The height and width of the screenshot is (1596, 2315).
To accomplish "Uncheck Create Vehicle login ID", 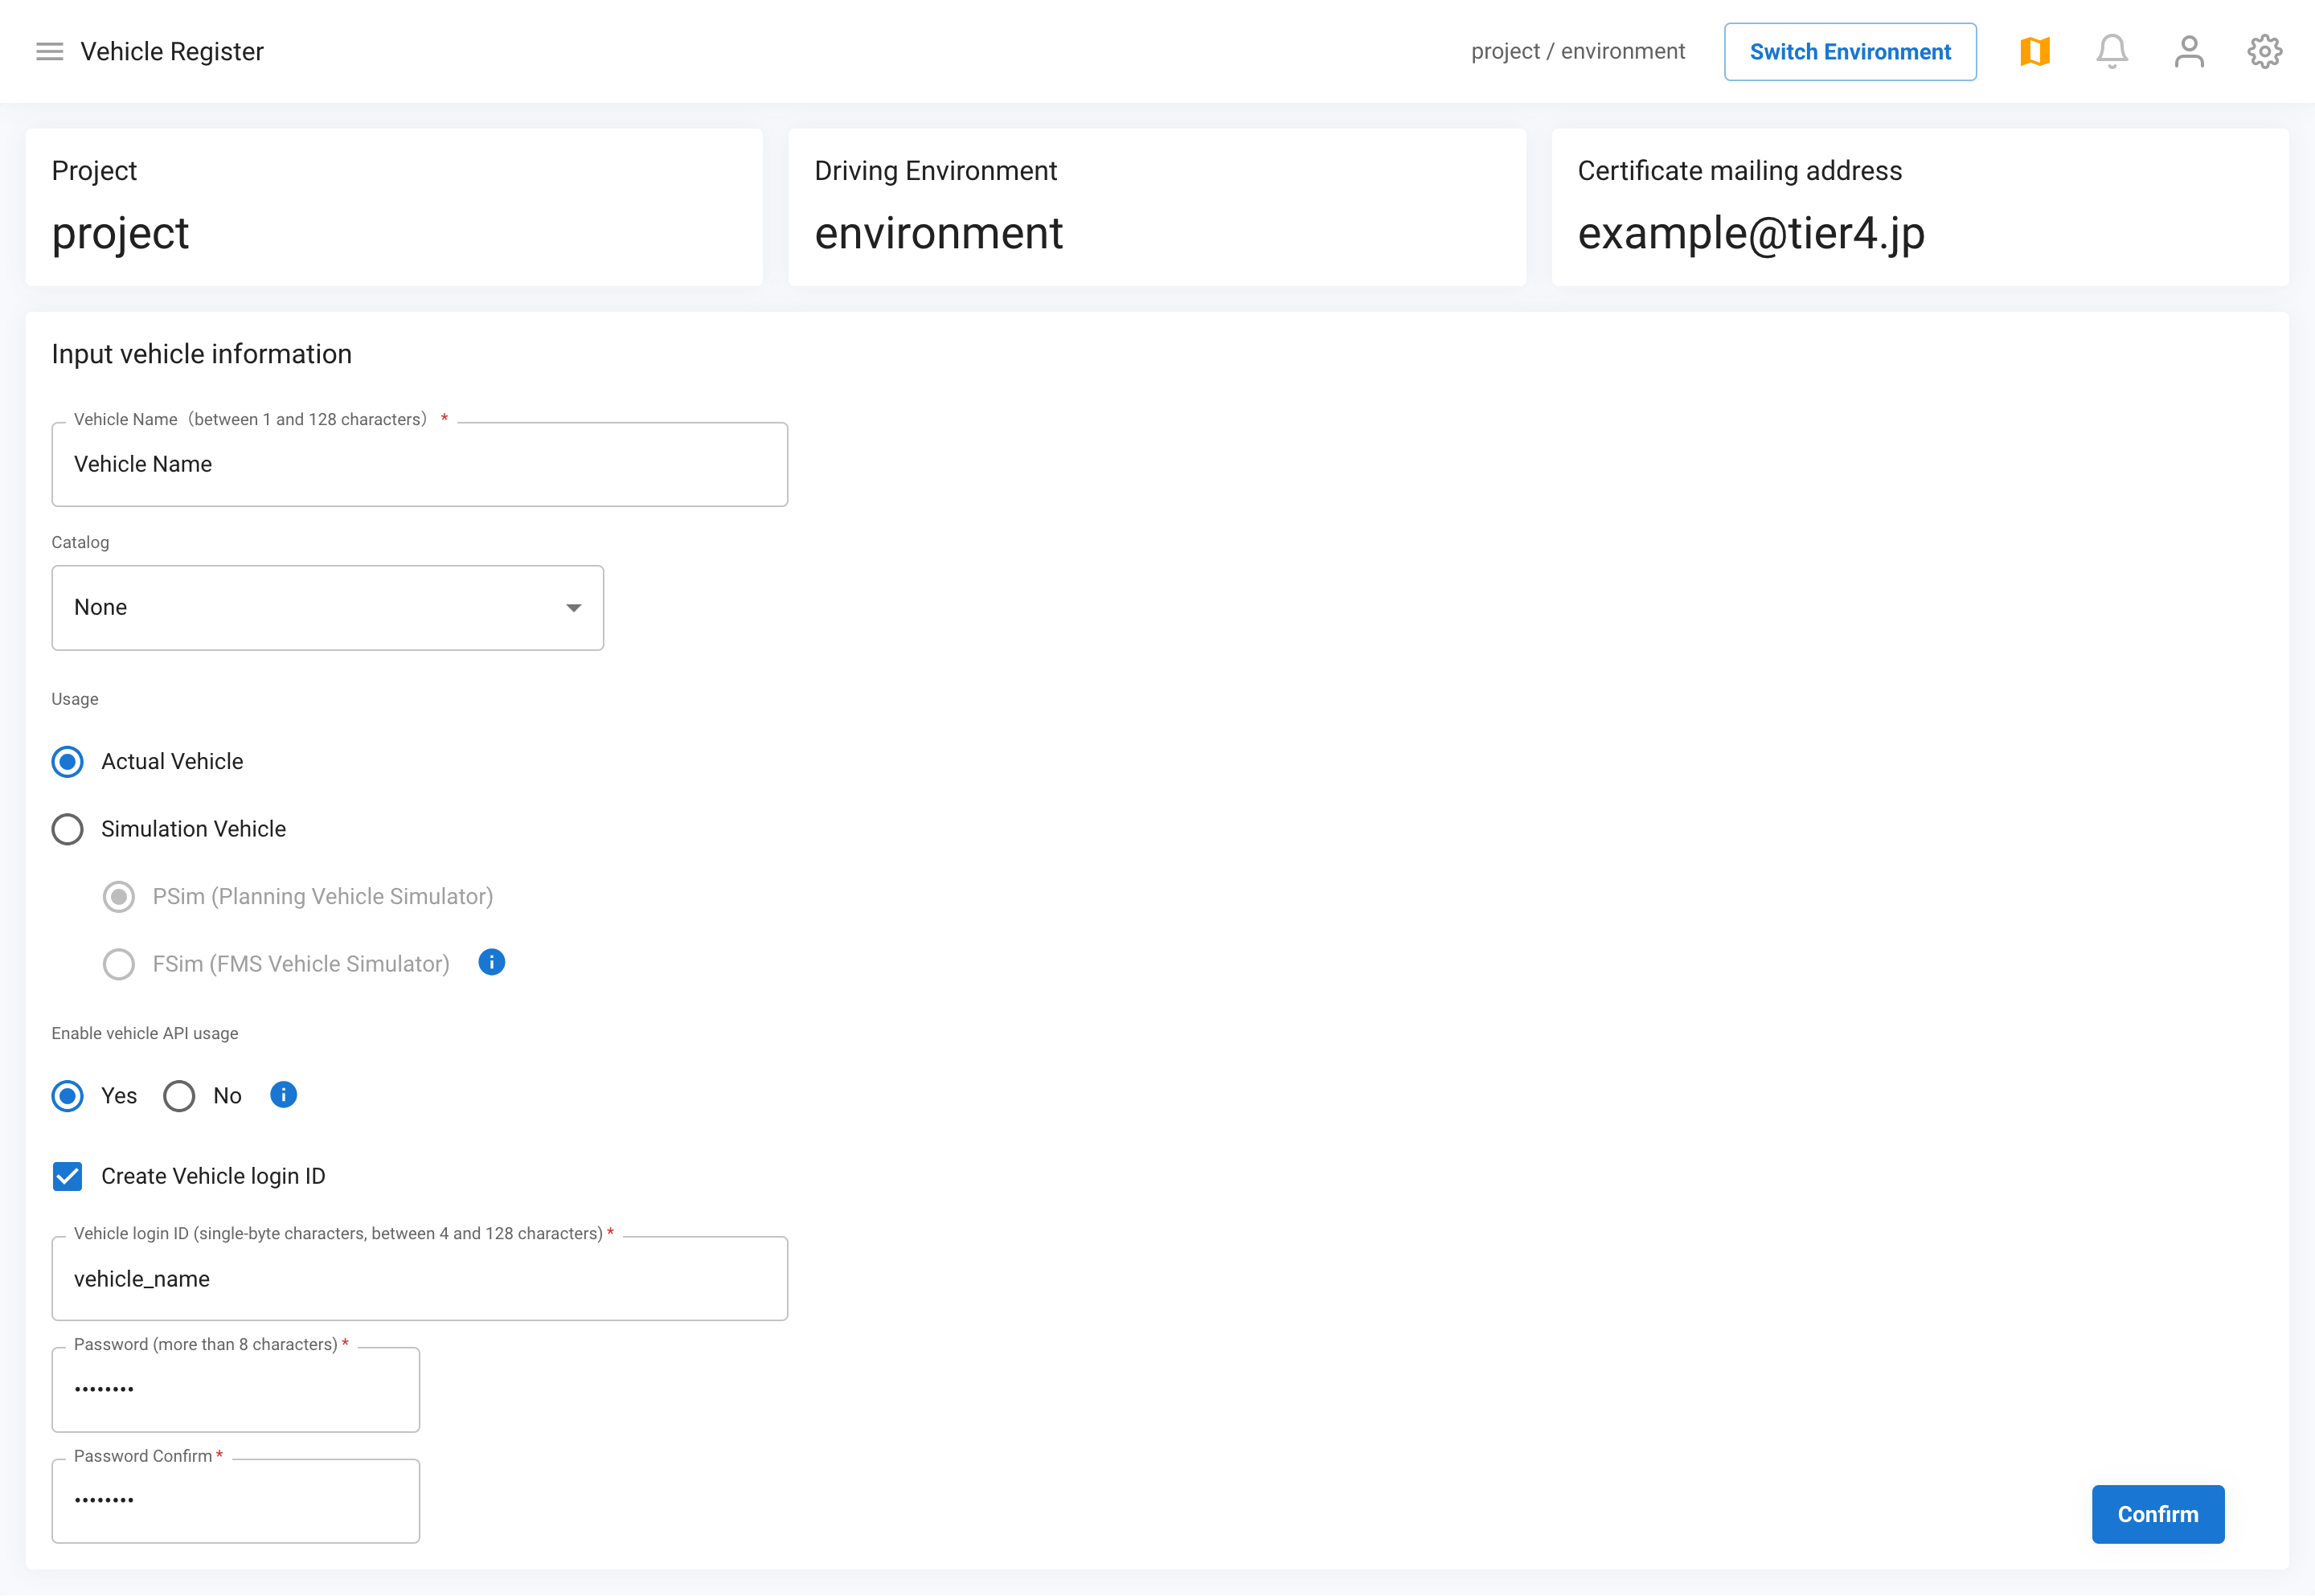I will point(67,1176).
